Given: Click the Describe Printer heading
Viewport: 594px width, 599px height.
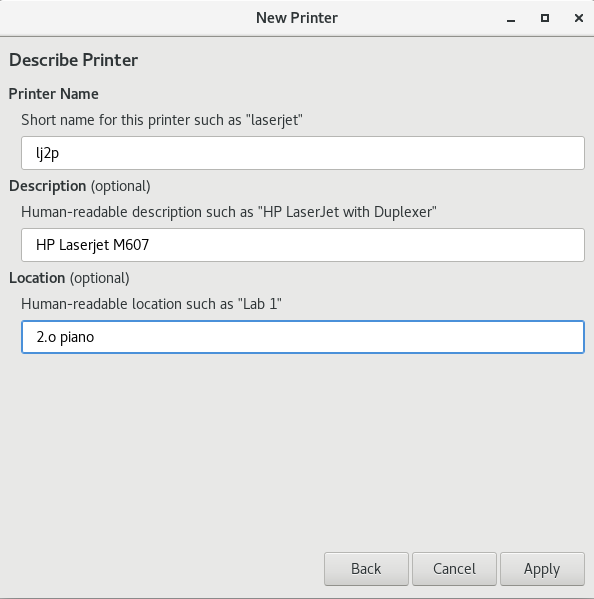Looking at the screenshot, I should (x=73, y=60).
